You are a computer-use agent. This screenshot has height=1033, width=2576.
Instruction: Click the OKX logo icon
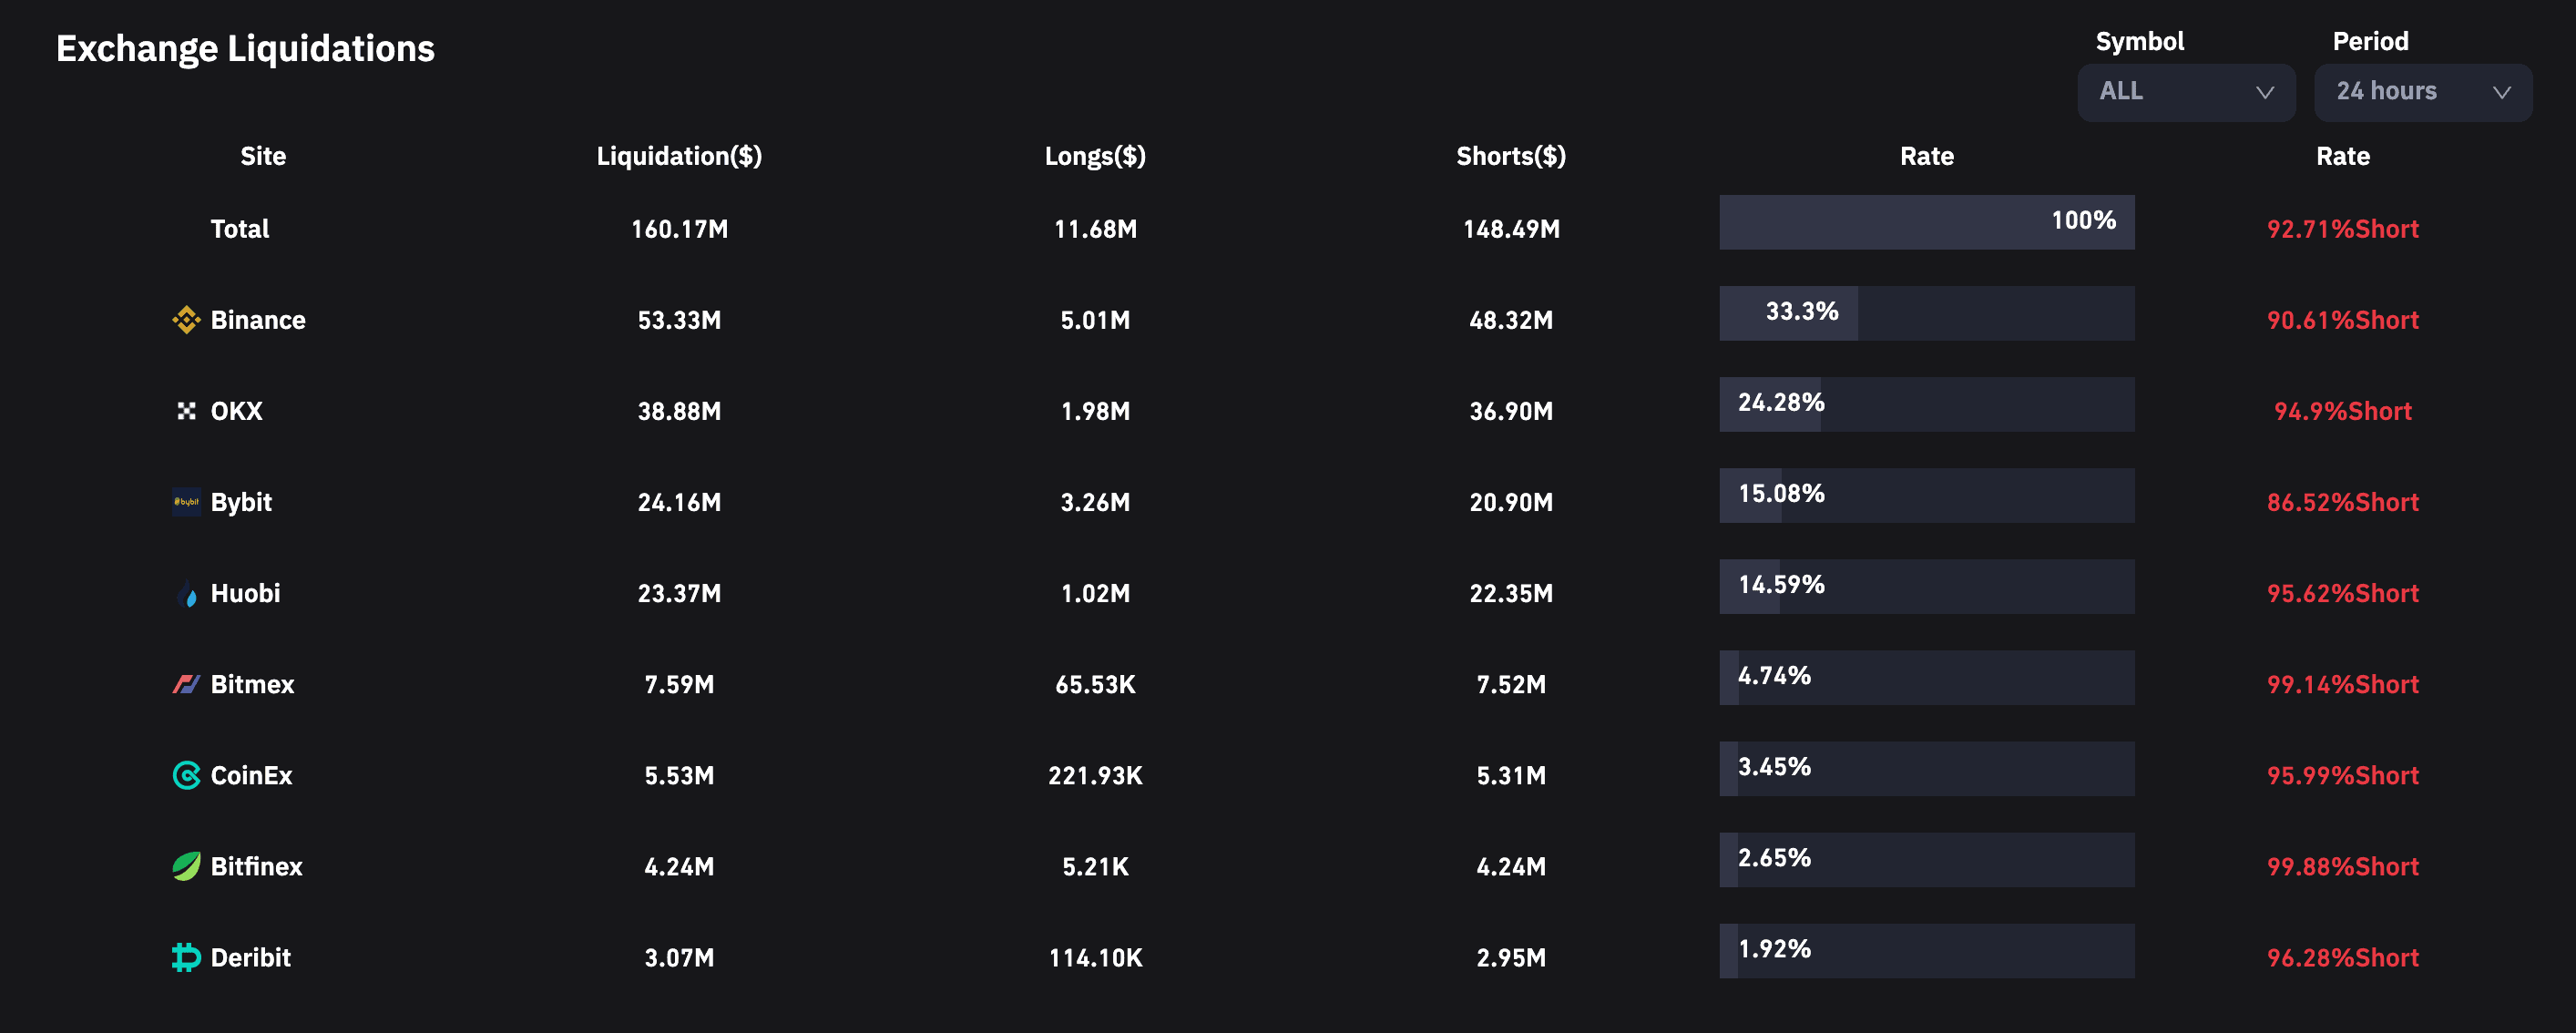point(186,411)
